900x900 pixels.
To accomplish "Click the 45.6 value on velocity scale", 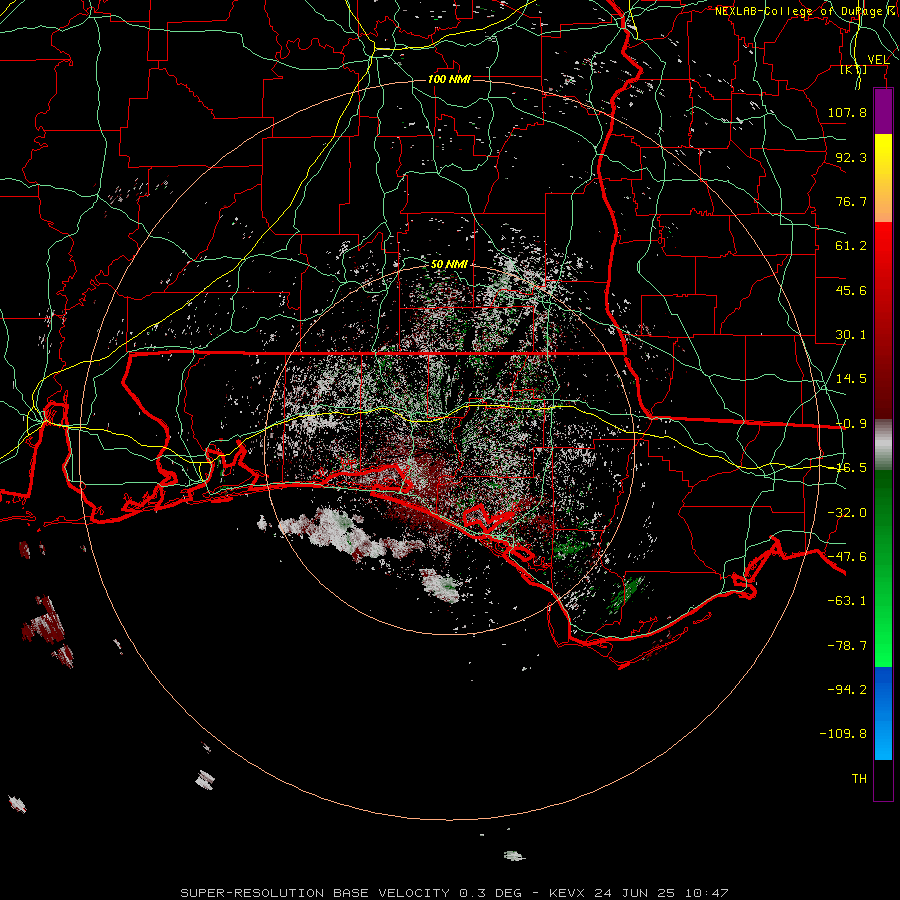I will point(851,290).
